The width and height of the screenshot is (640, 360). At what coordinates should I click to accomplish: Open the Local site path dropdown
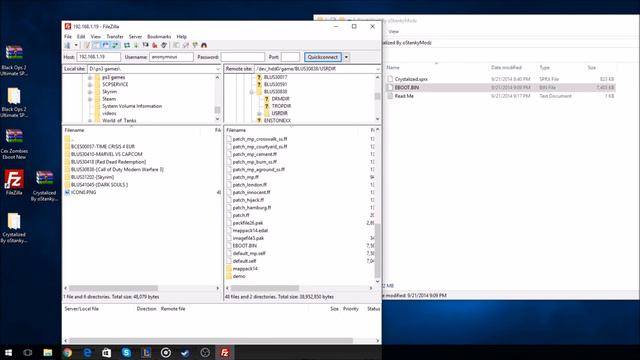(218, 69)
